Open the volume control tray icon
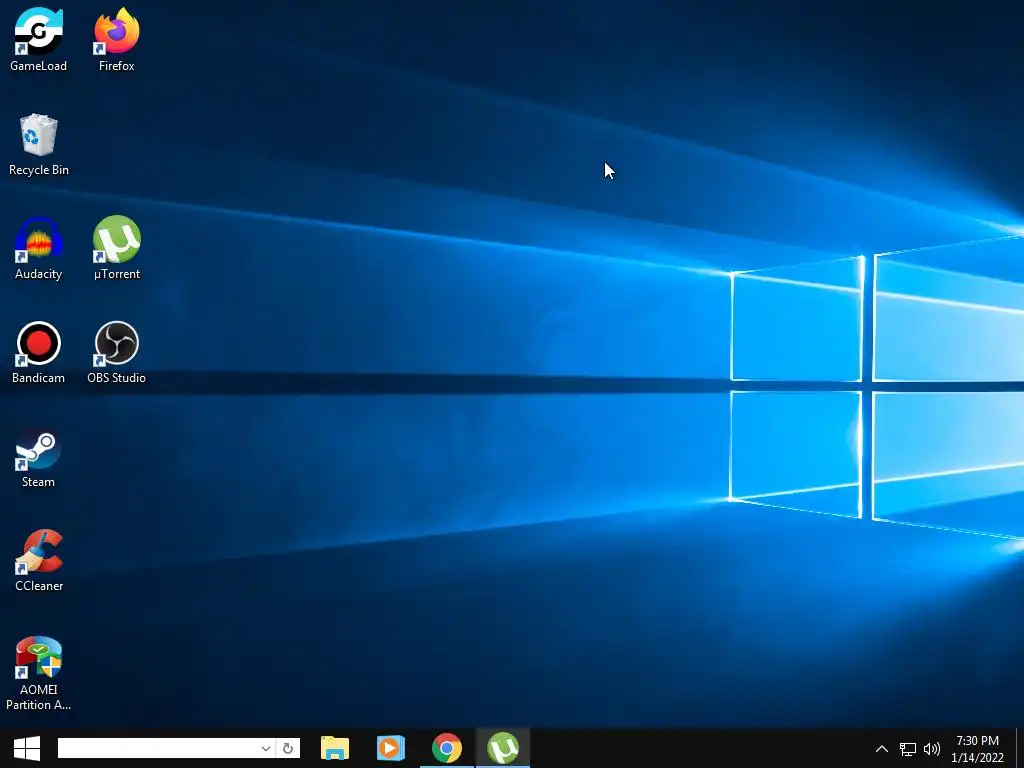 [x=932, y=748]
